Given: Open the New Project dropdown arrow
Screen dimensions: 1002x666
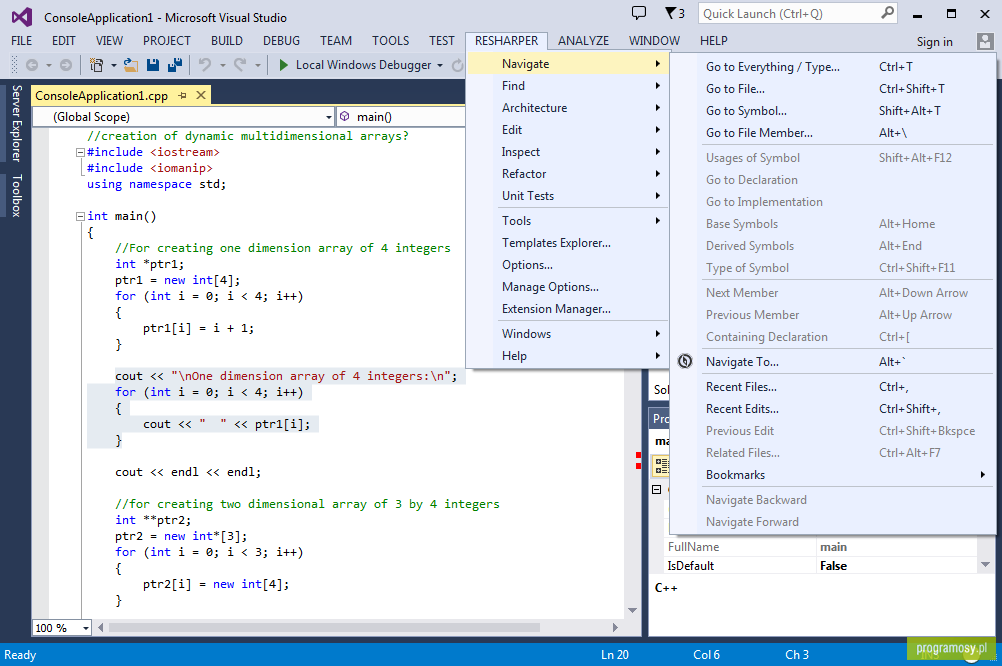Looking at the screenshot, I should coord(114,65).
